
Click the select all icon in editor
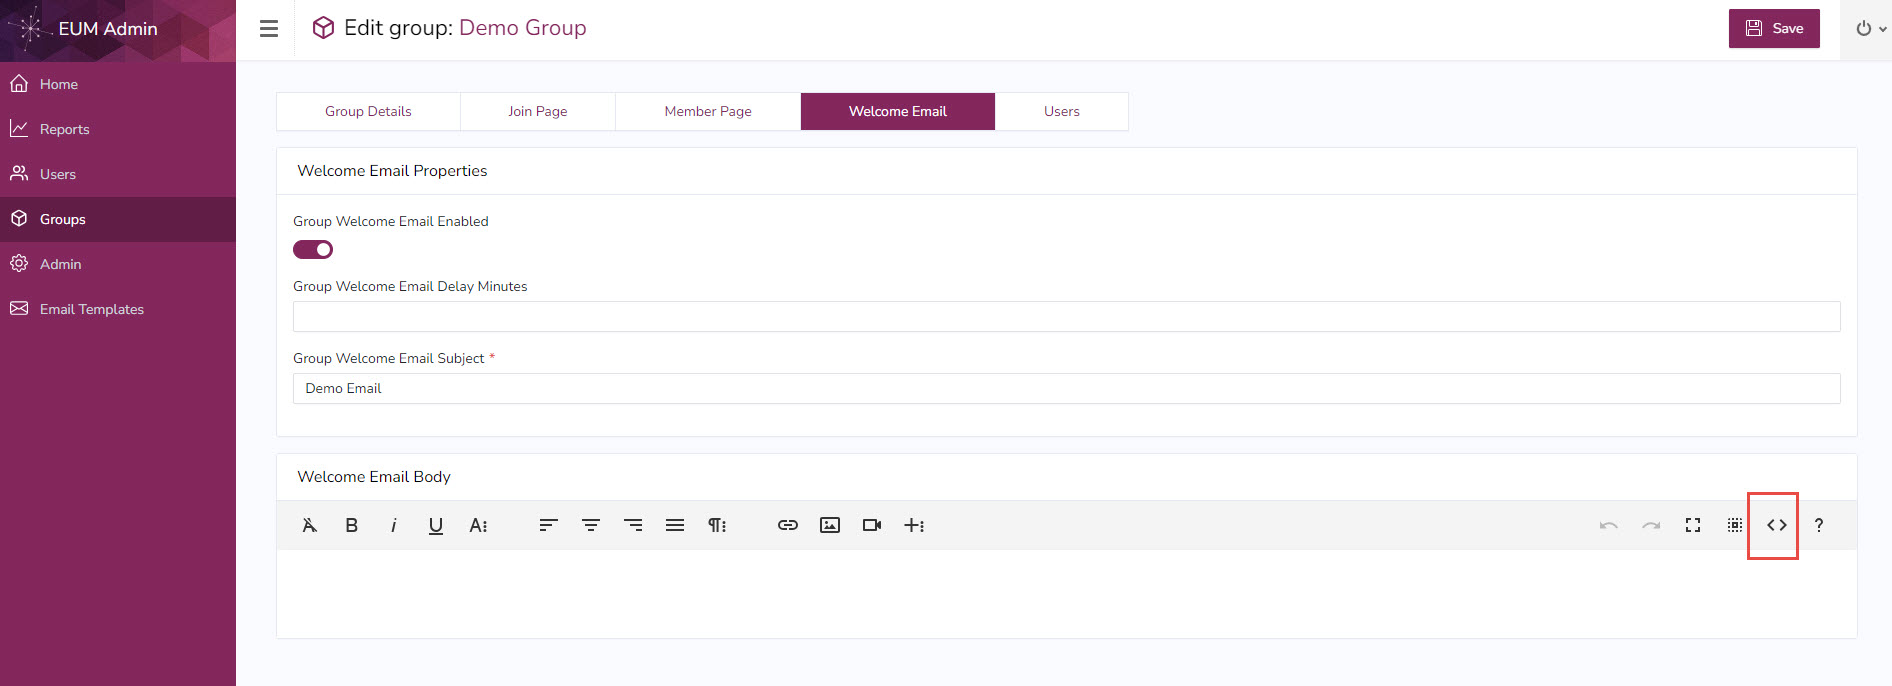1735,525
